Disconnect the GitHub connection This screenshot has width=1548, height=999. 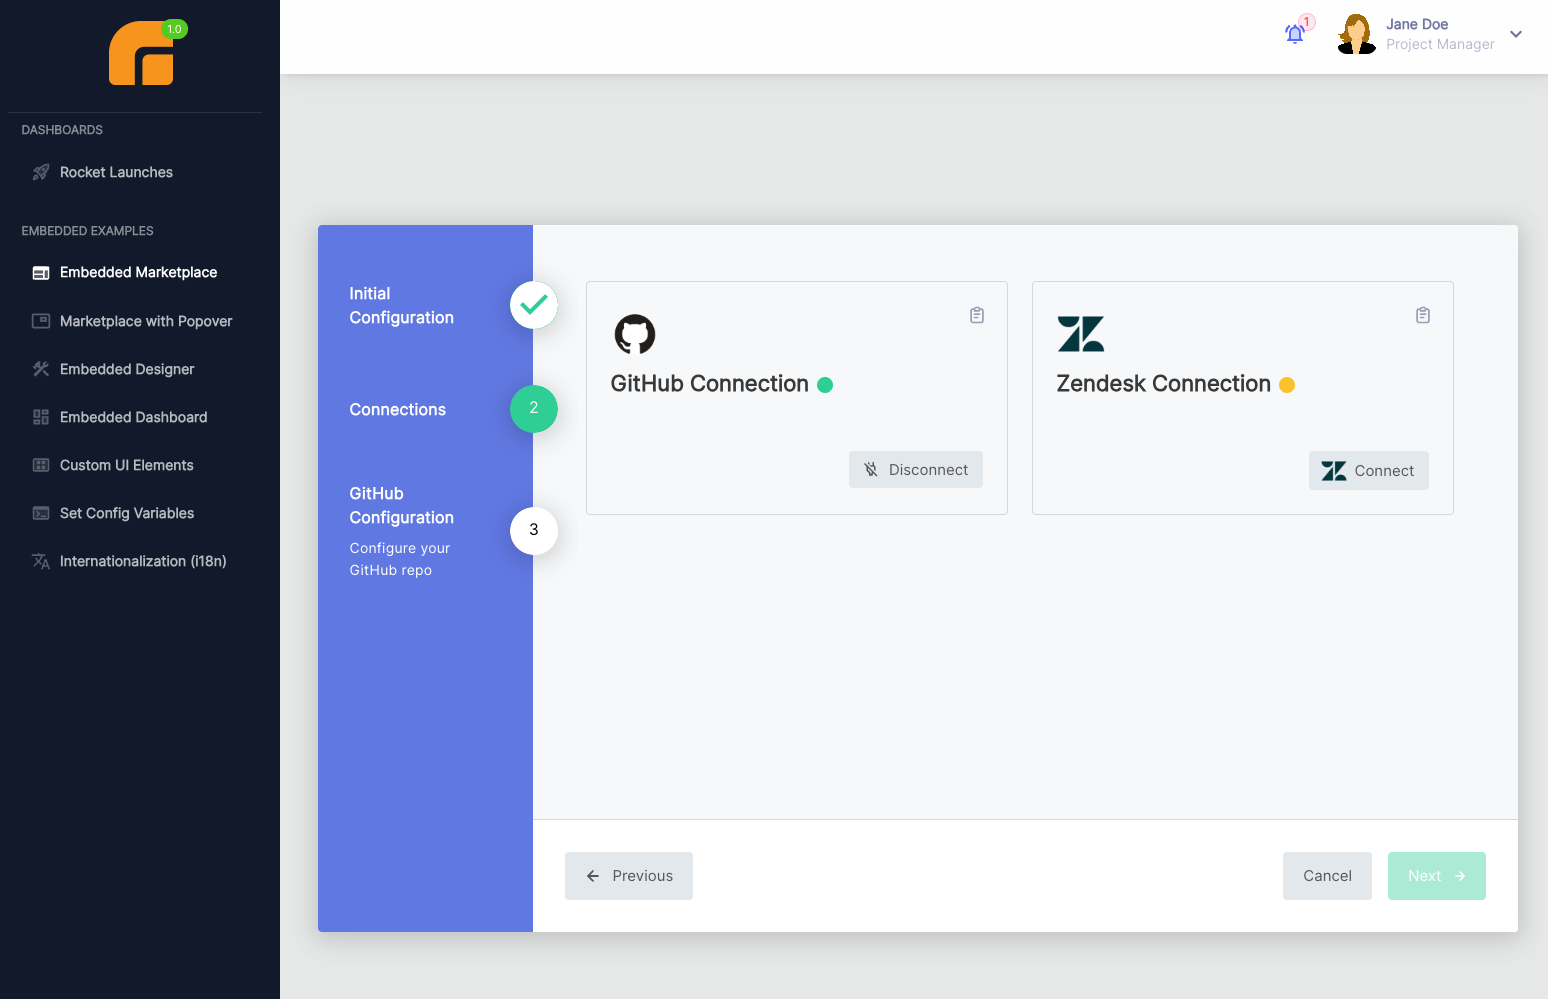(x=915, y=469)
